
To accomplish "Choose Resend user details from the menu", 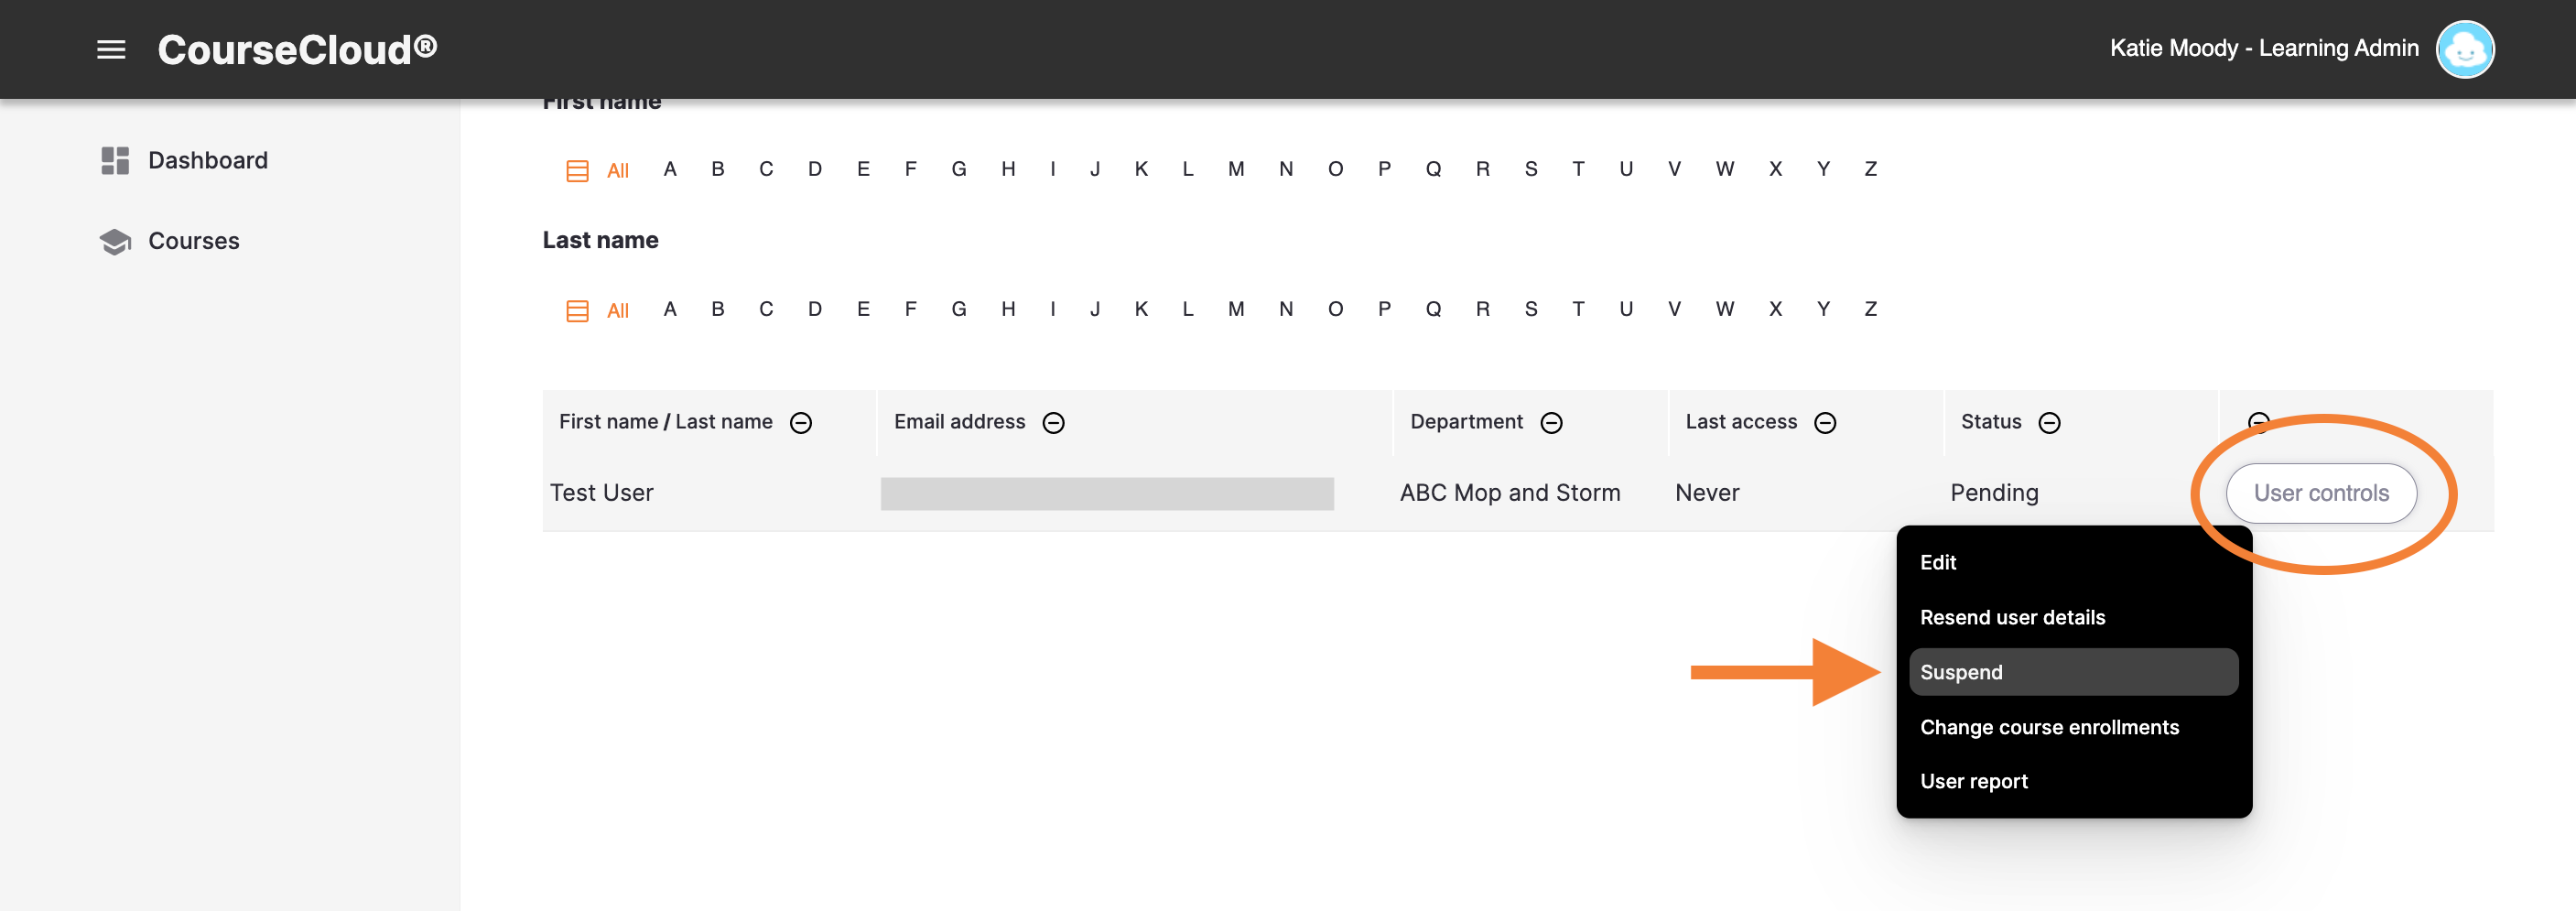I will coord(2012,617).
